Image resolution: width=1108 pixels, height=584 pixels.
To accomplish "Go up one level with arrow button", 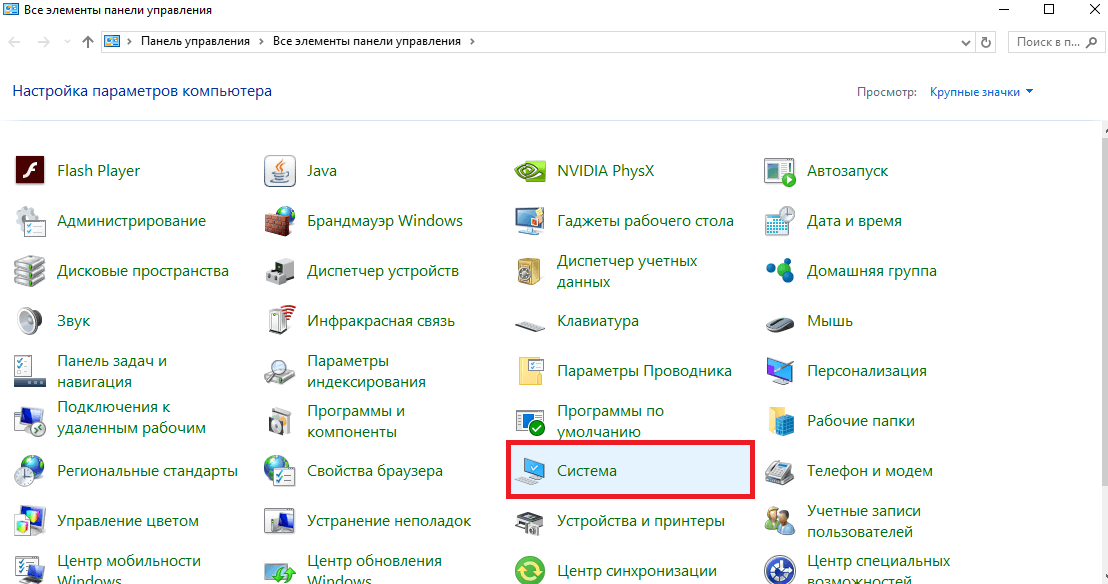I will [88, 42].
